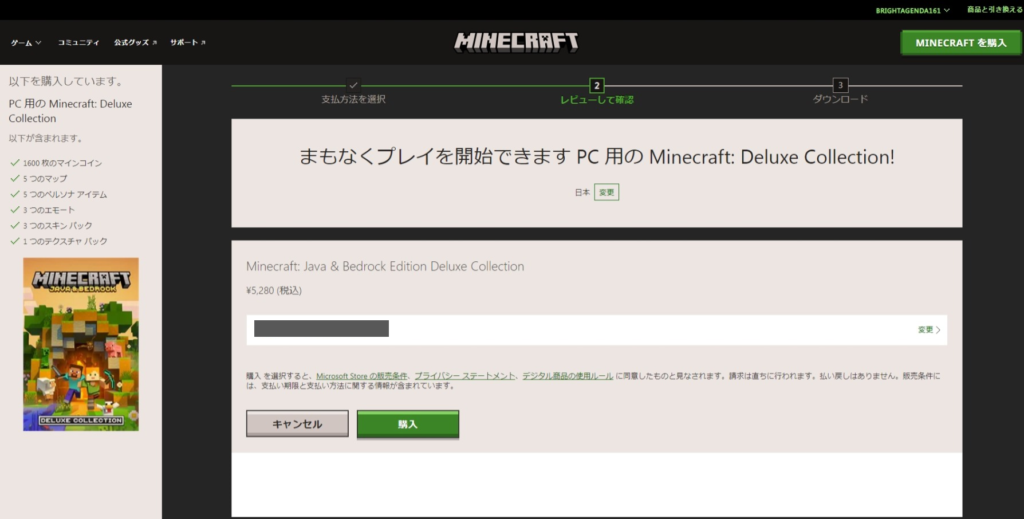This screenshot has height=519, width=1024.
Task: Click the 1 つのテクスチャ パック text
Action: (65, 242)
